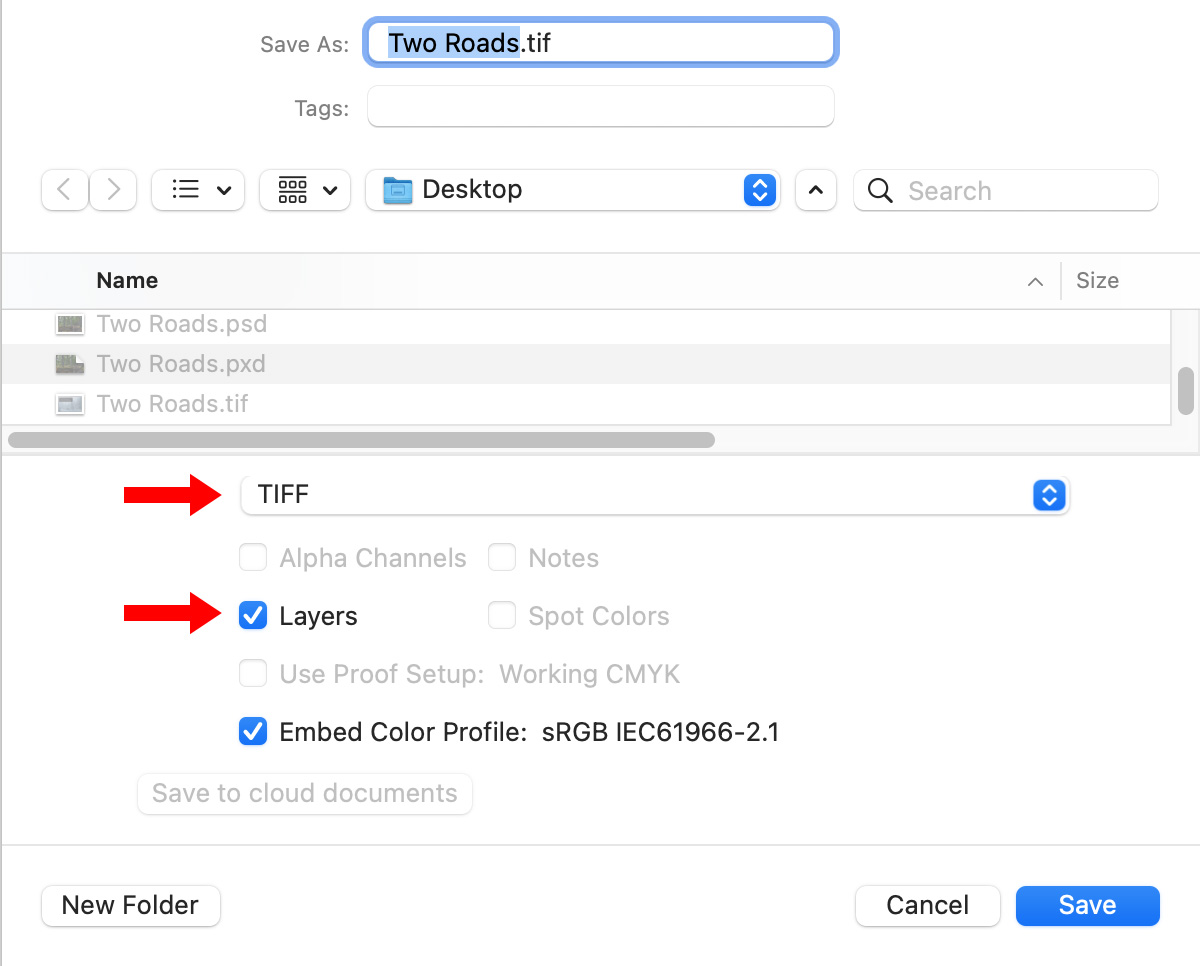1200x966 pixels.
Task: Click the search magnifying glass icon
Action: pyautogui.click(x=880, y=190)
